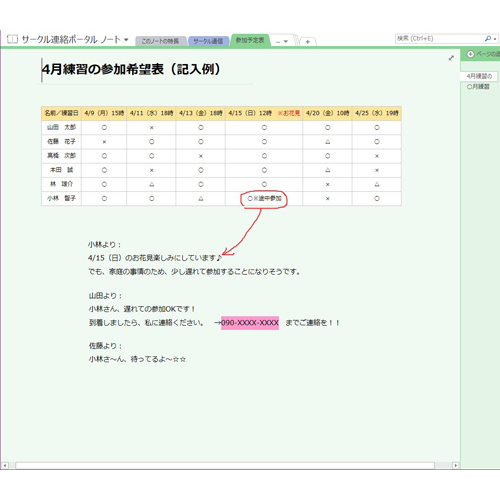Click the 4/11（水）18時 column header
This screenshot has height=500, width=500.
coord(151,113)
